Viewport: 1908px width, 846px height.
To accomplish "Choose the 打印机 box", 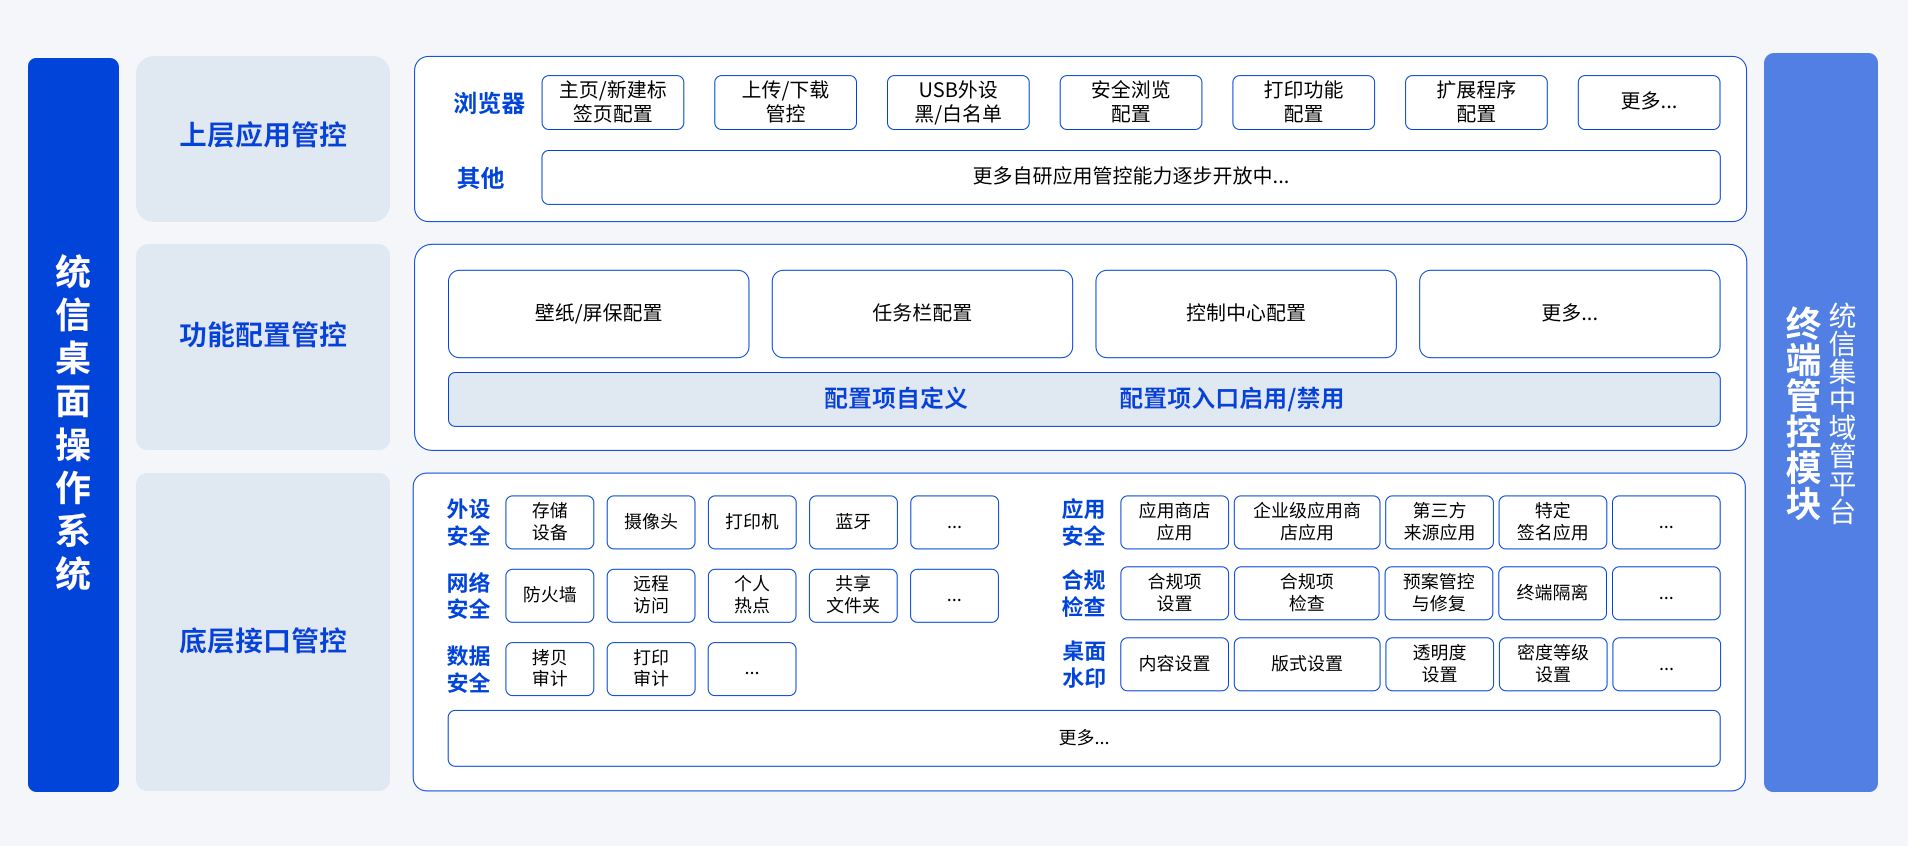I will [752, 522].
